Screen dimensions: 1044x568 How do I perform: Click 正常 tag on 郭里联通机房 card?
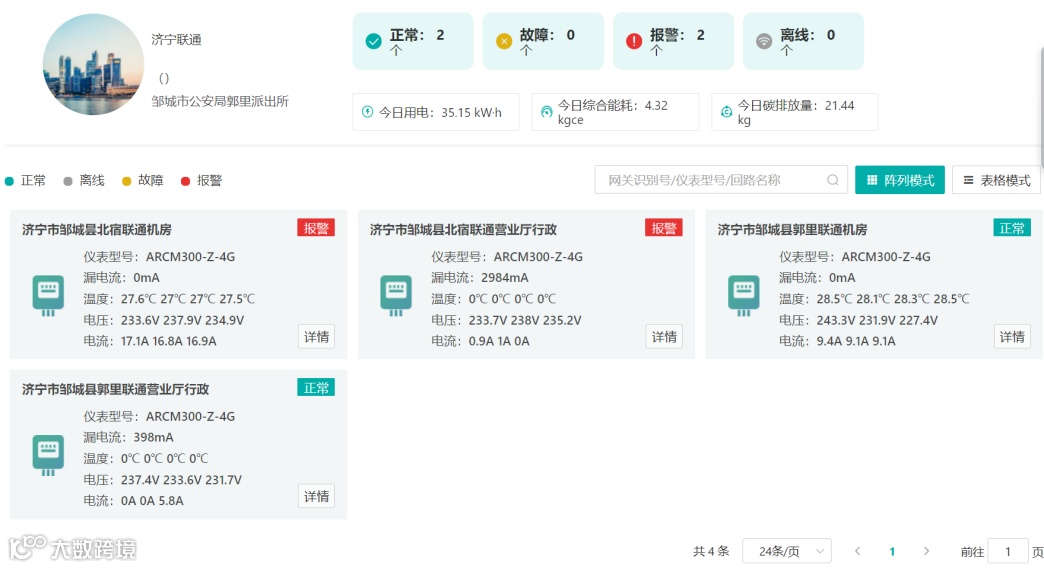1012,228
